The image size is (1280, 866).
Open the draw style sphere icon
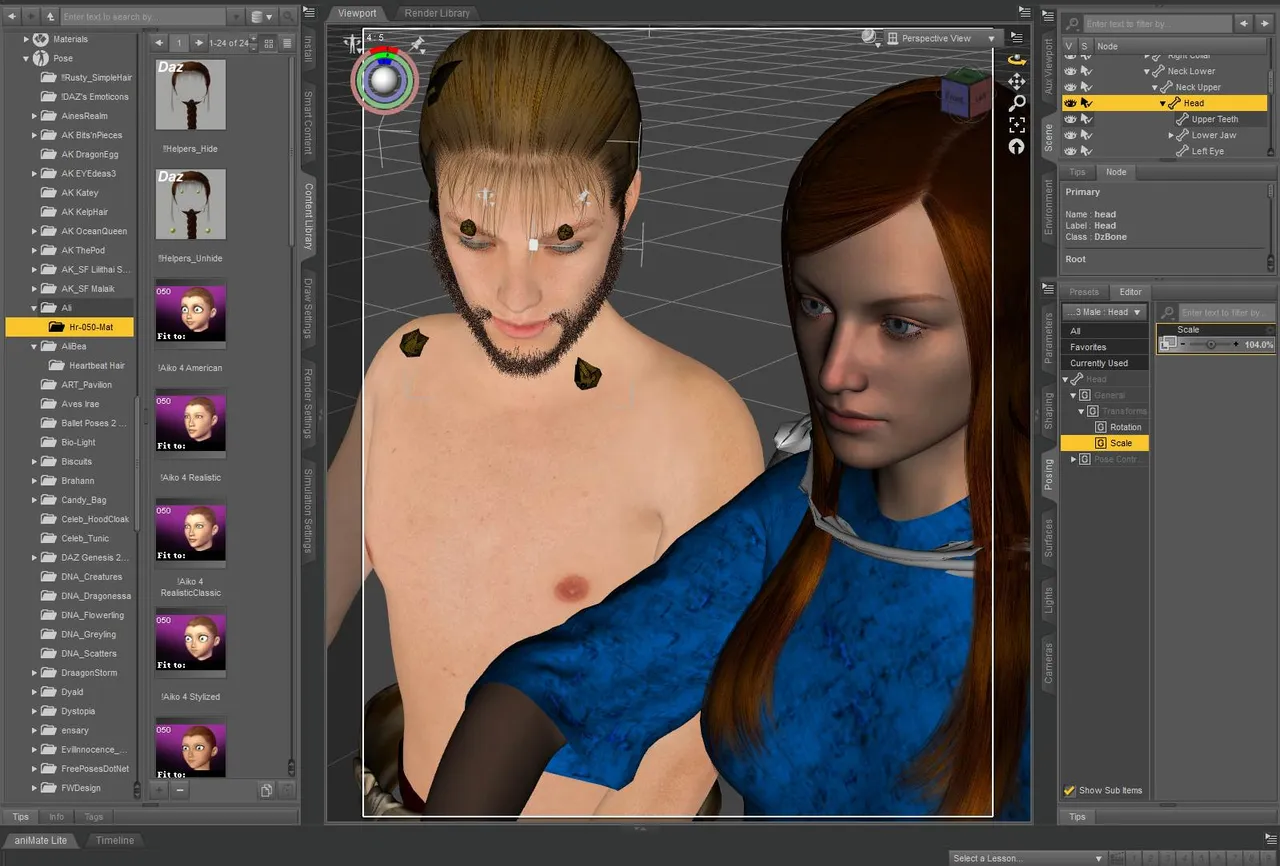click(x=869, y=37)
